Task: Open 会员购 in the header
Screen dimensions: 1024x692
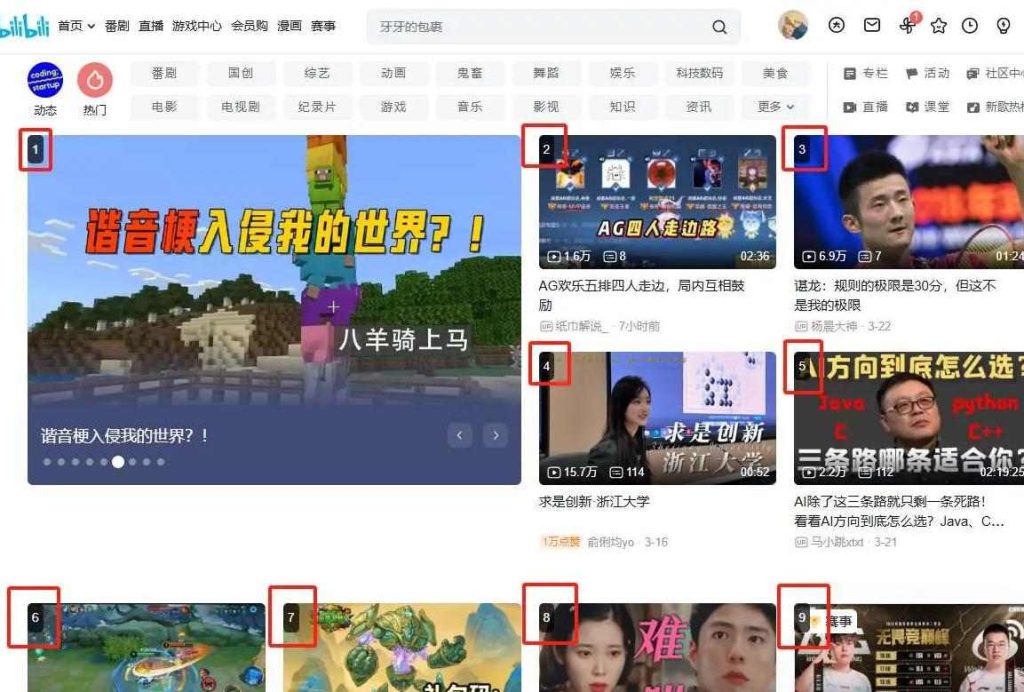Action: click(x=249, y=26)
